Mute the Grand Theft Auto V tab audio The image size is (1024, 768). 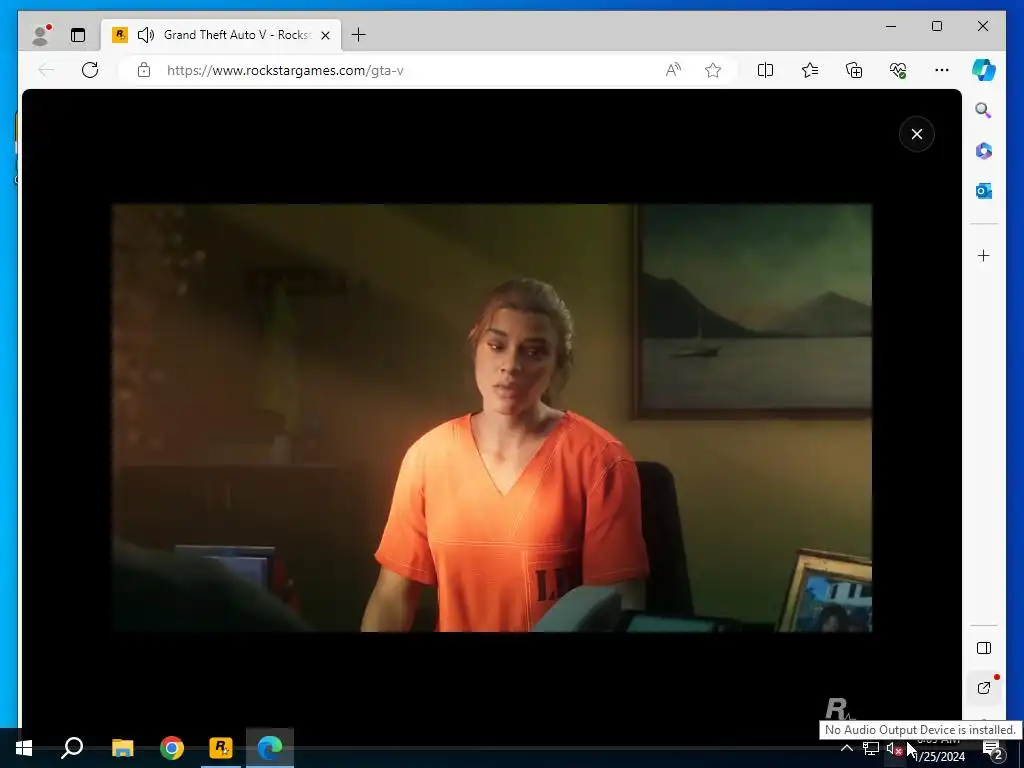click(146, 35)
